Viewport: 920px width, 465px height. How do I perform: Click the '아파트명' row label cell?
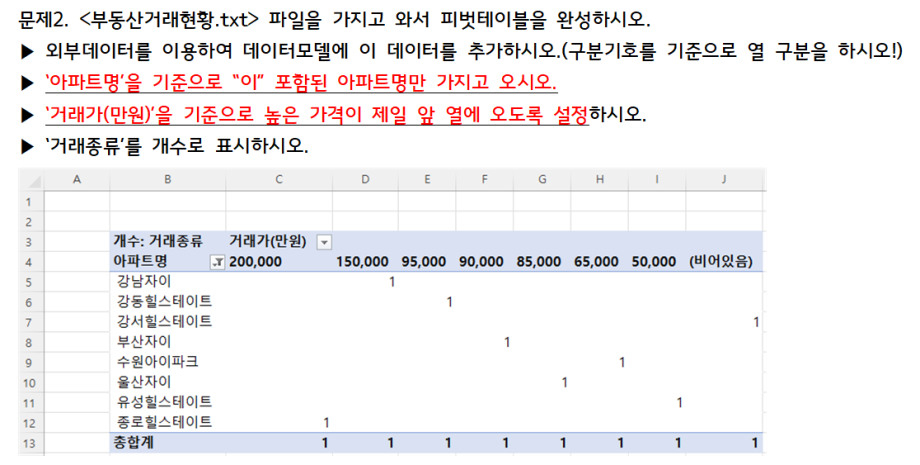pos(140,262)
